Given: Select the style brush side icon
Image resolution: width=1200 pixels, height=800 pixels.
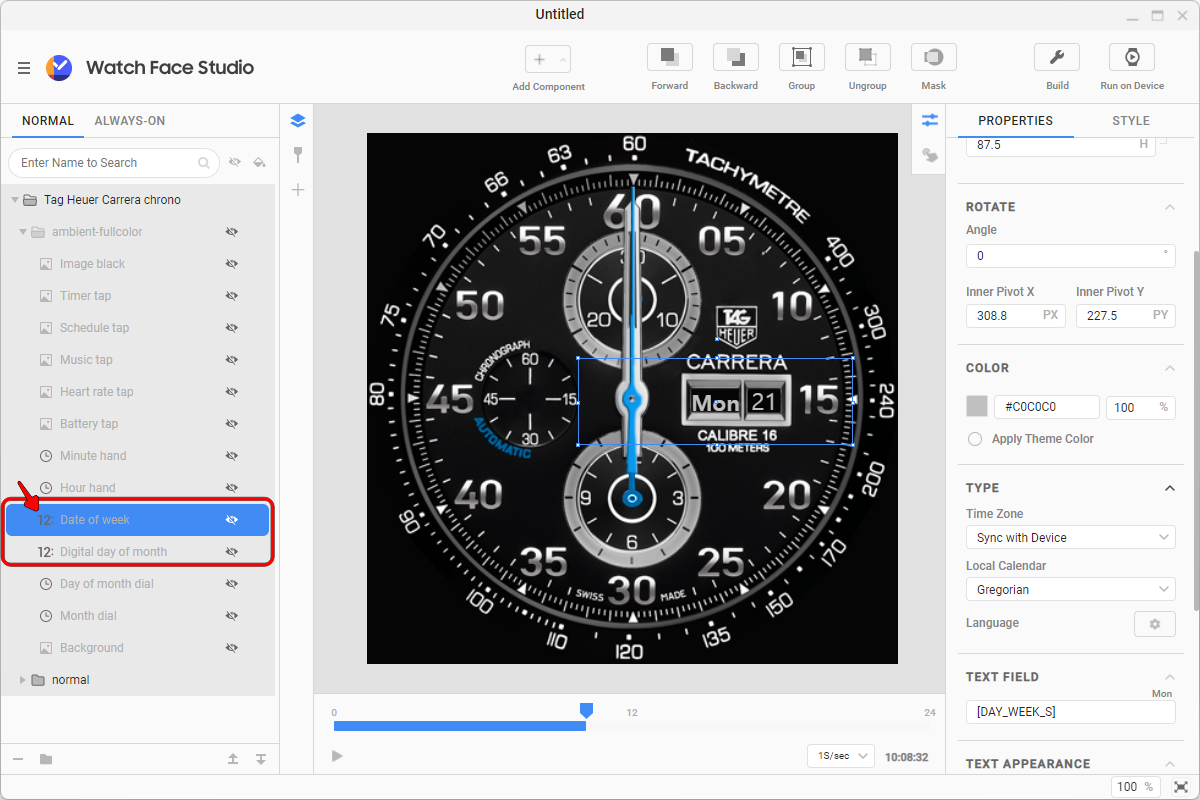Looking at the screenshot, I should pos(297,155).
